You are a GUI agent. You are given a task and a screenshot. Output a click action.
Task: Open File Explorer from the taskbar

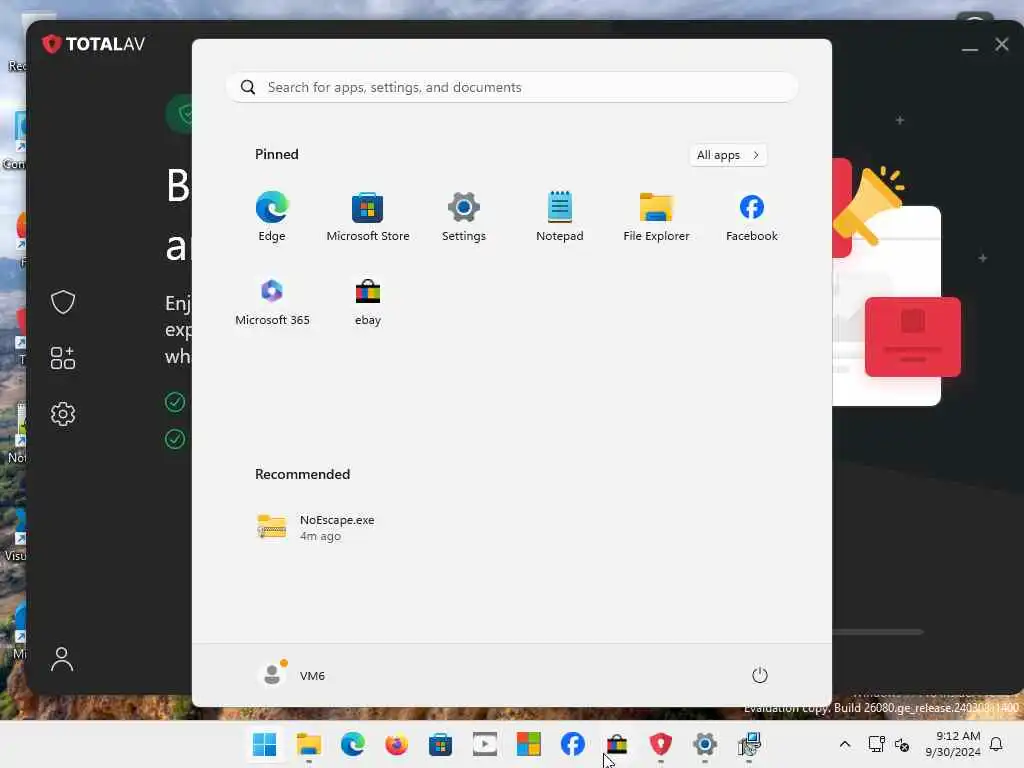coord(308,744)
